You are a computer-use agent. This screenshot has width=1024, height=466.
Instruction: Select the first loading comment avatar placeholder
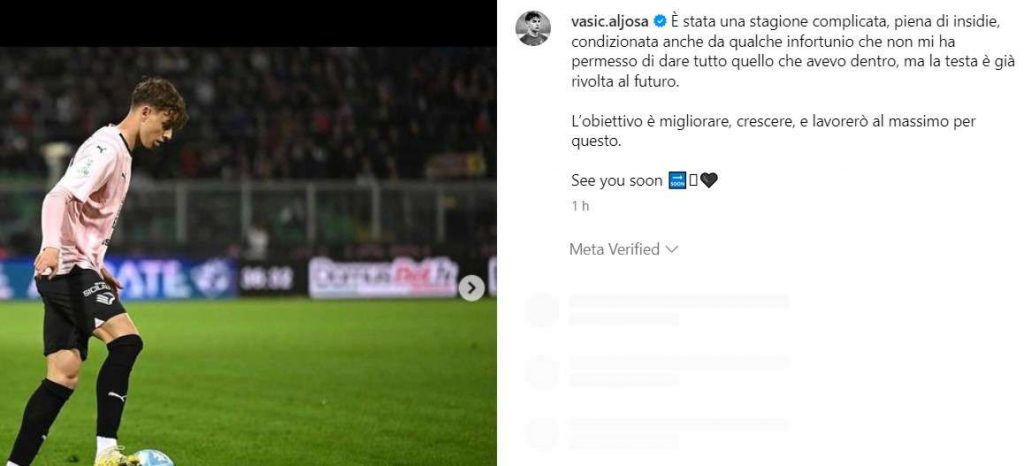pyautogui.click(x=542, y=310)
